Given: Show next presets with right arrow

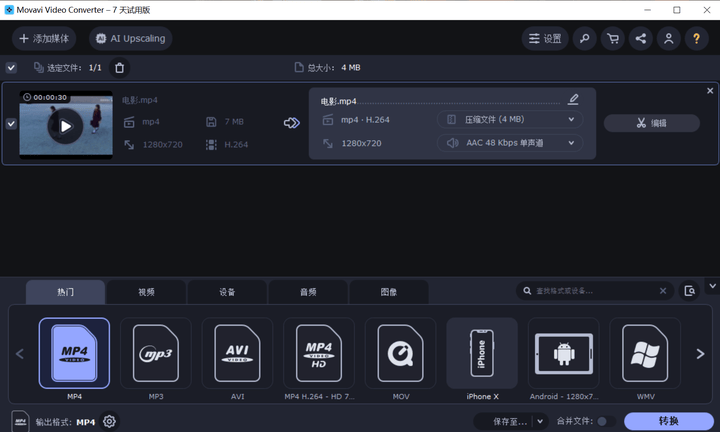Looking at the screenshot, I should pos(700,353).
